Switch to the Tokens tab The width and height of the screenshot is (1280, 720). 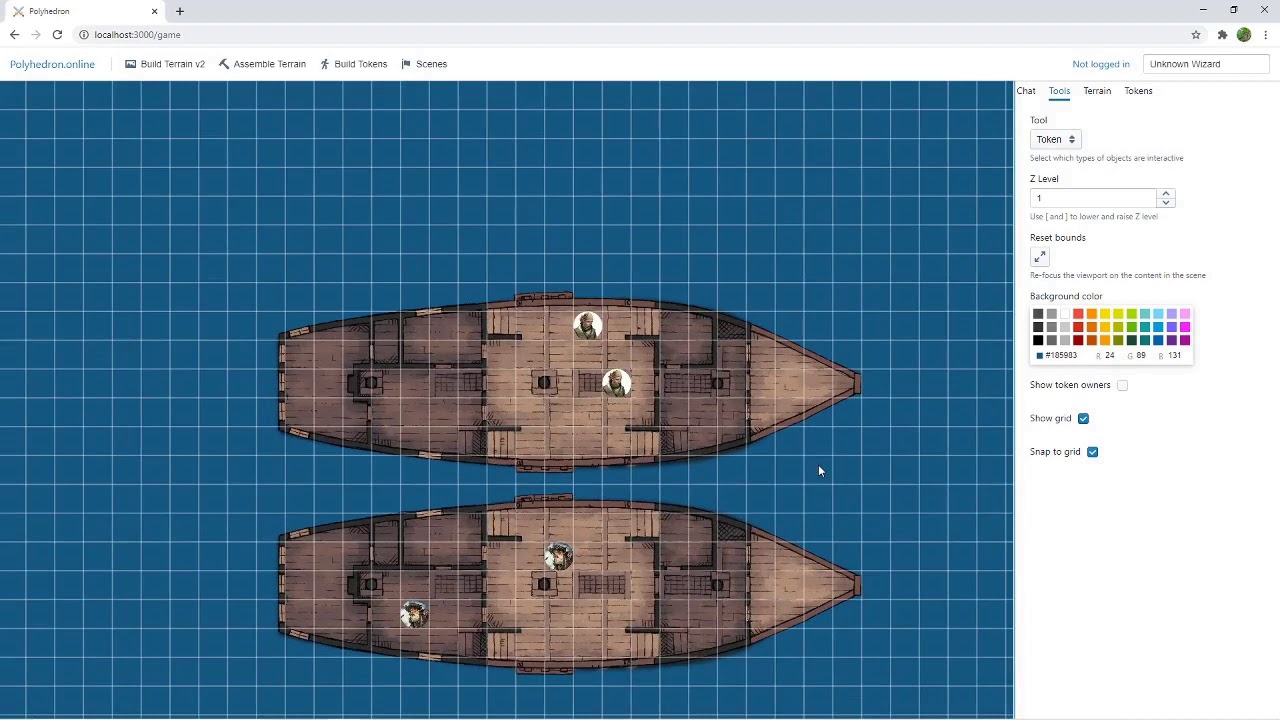pyautogui.click(x=1138, y=91)
